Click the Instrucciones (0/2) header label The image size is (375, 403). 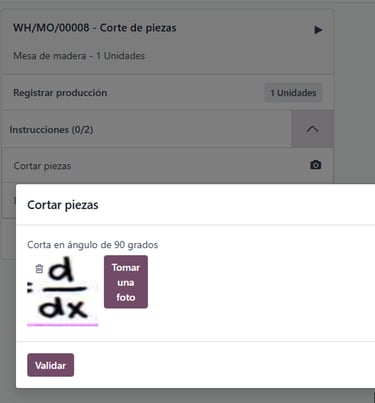(51, 130)
